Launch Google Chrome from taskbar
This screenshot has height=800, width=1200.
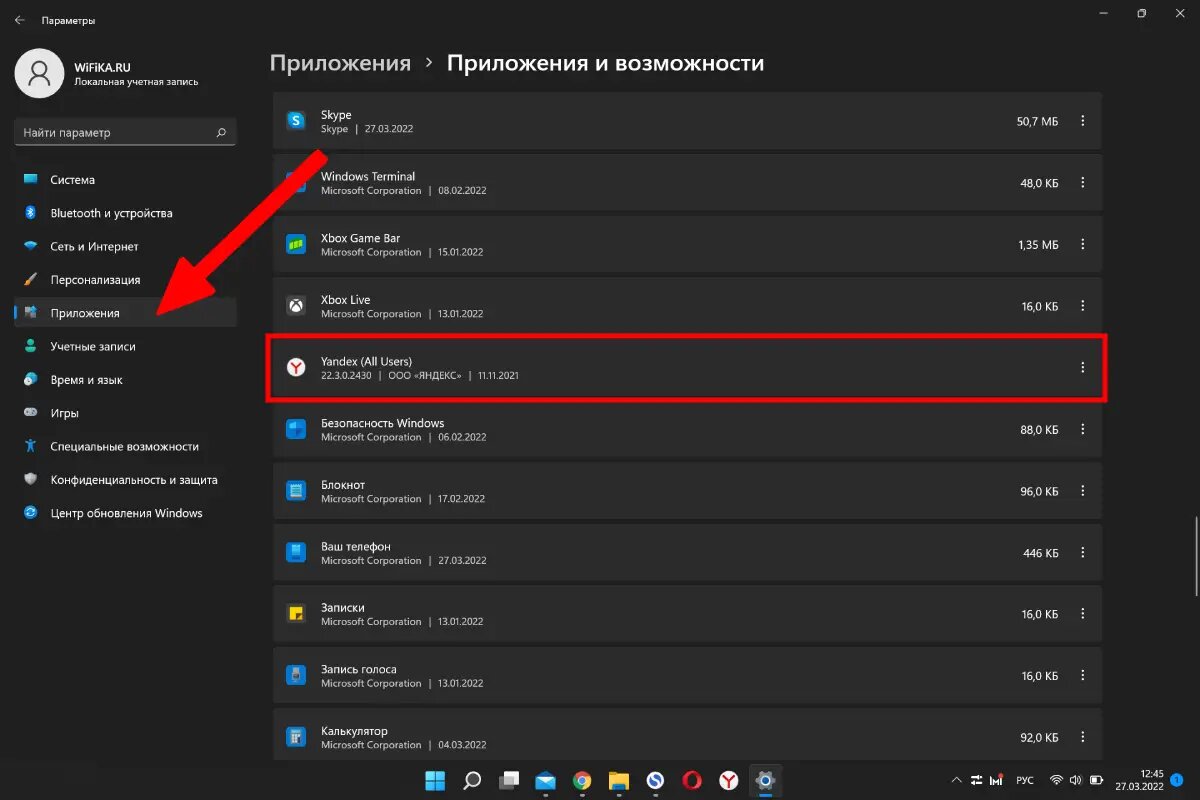(582, 780)
